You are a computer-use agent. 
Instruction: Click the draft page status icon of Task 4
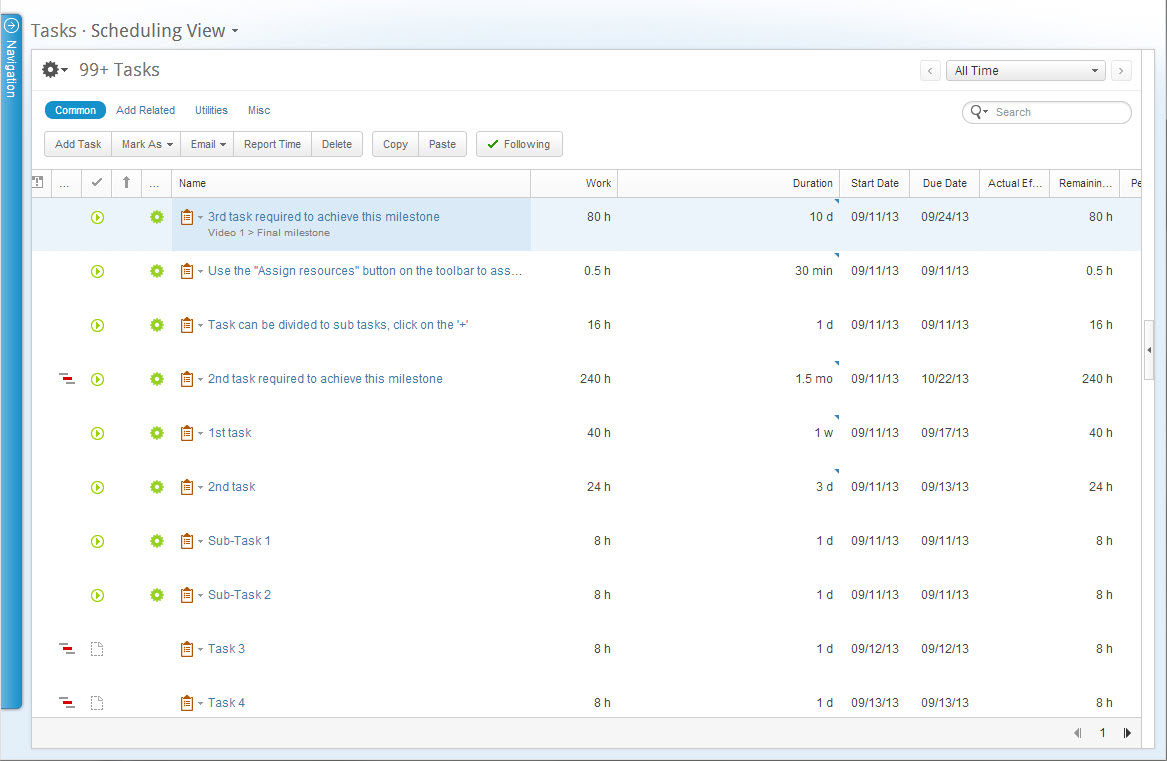click(x=97, y=703)
